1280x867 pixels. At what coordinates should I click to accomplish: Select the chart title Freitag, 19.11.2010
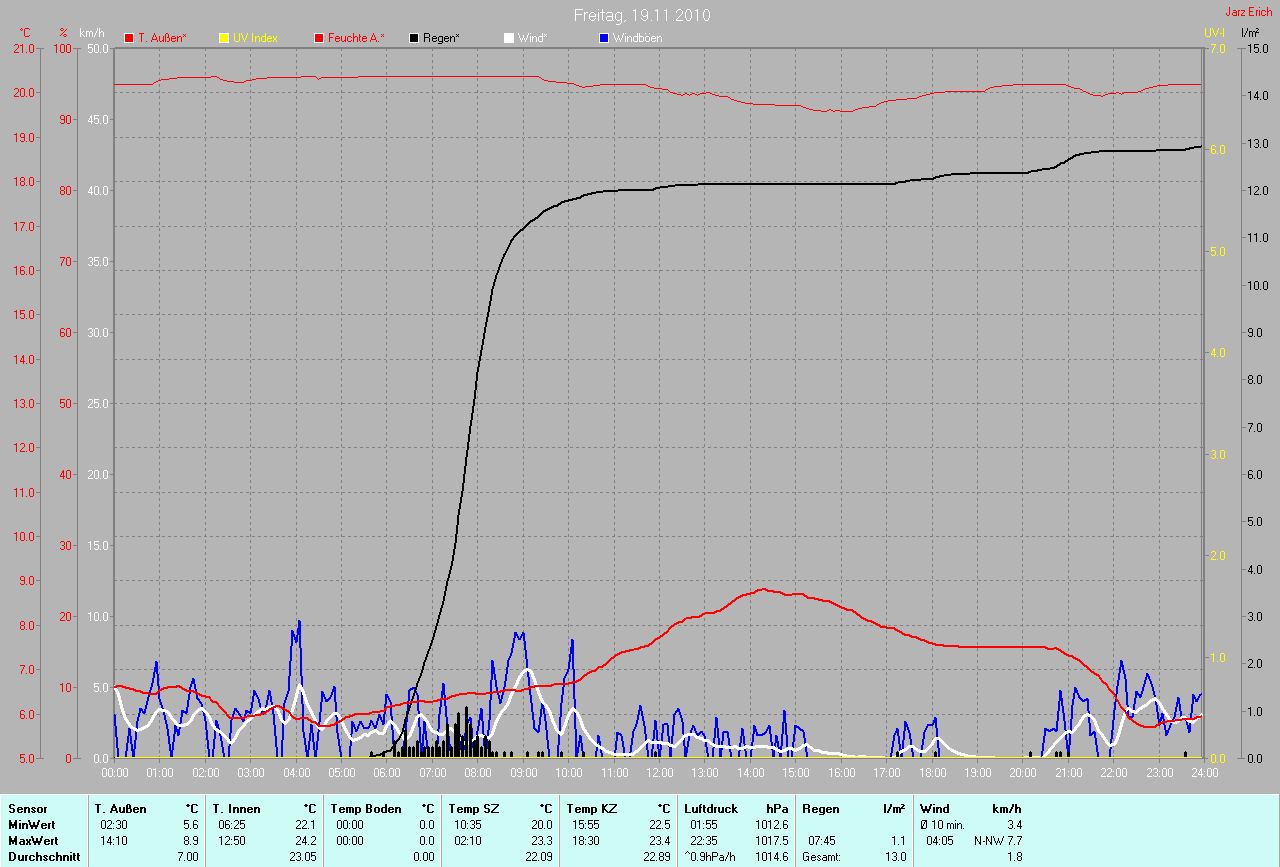642,16
